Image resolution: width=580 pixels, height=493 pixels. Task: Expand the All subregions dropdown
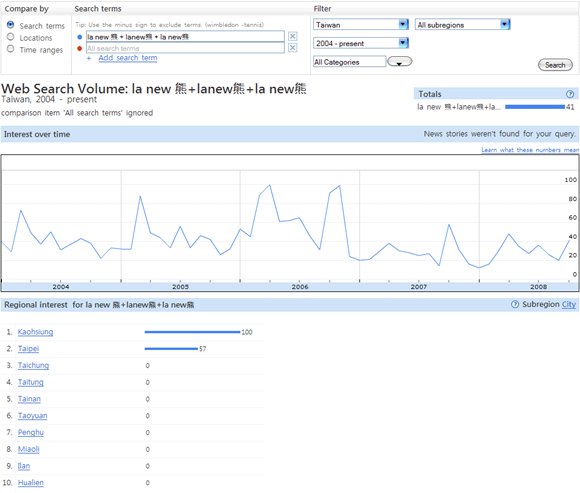462,24
